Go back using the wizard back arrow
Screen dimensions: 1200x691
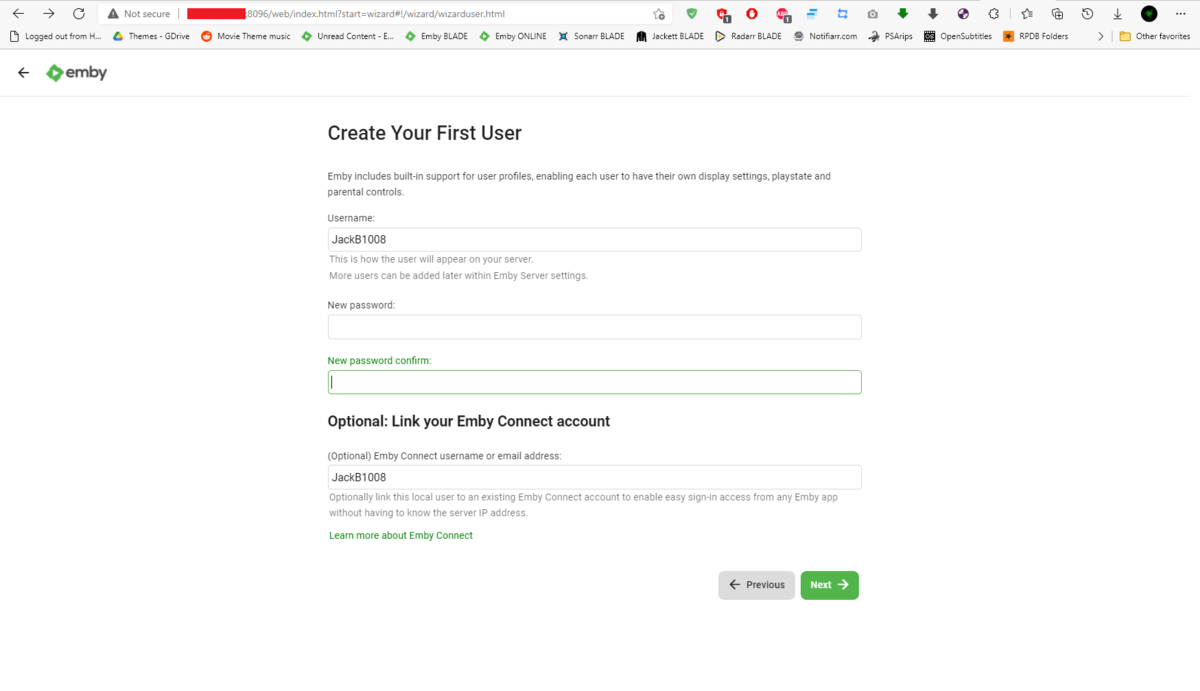(22, 72)
